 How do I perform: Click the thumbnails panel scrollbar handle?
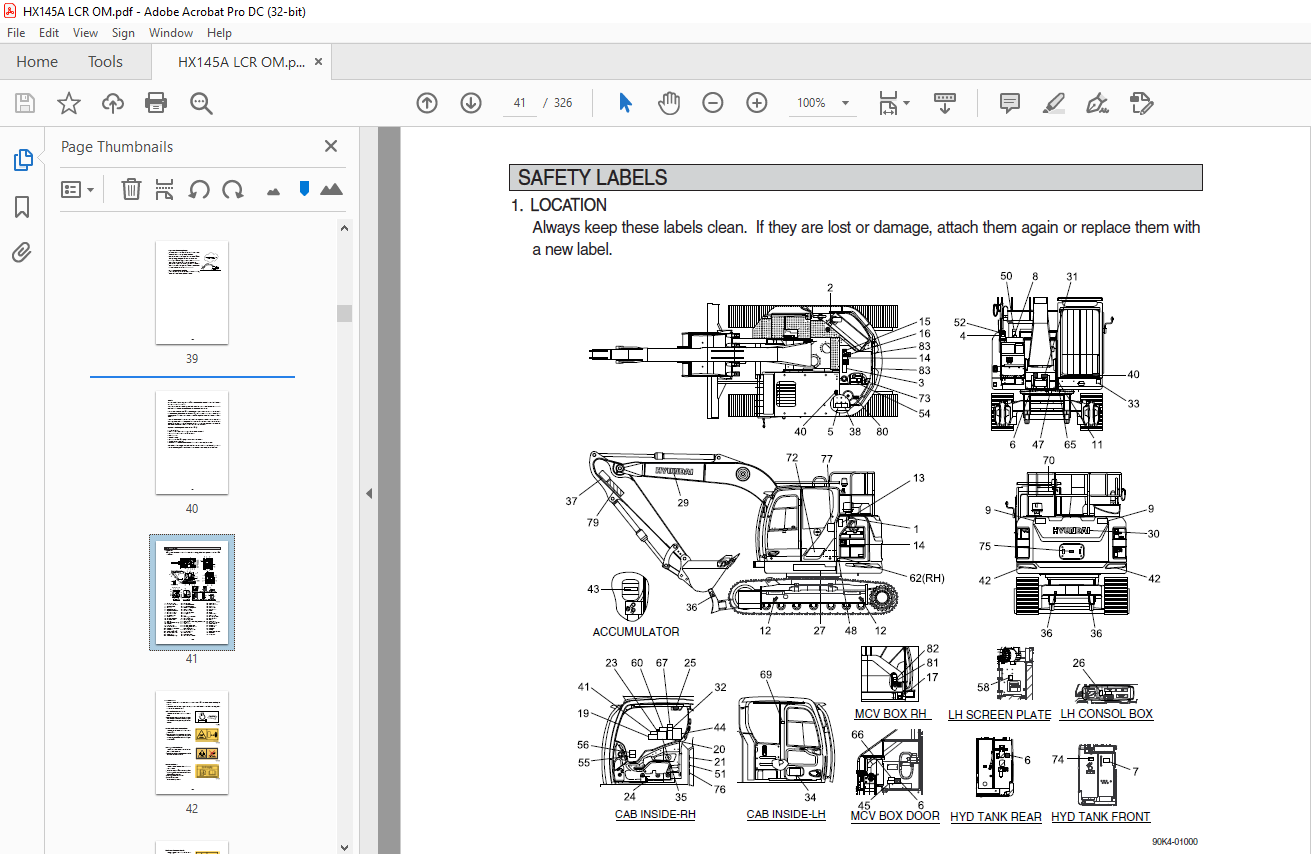(345, 313)
